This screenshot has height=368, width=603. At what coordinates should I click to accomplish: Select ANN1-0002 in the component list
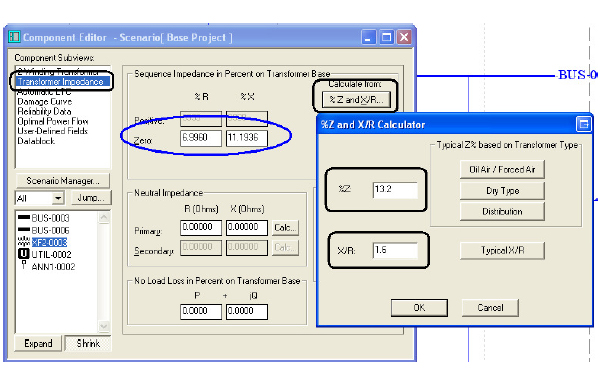click(53, 267)
